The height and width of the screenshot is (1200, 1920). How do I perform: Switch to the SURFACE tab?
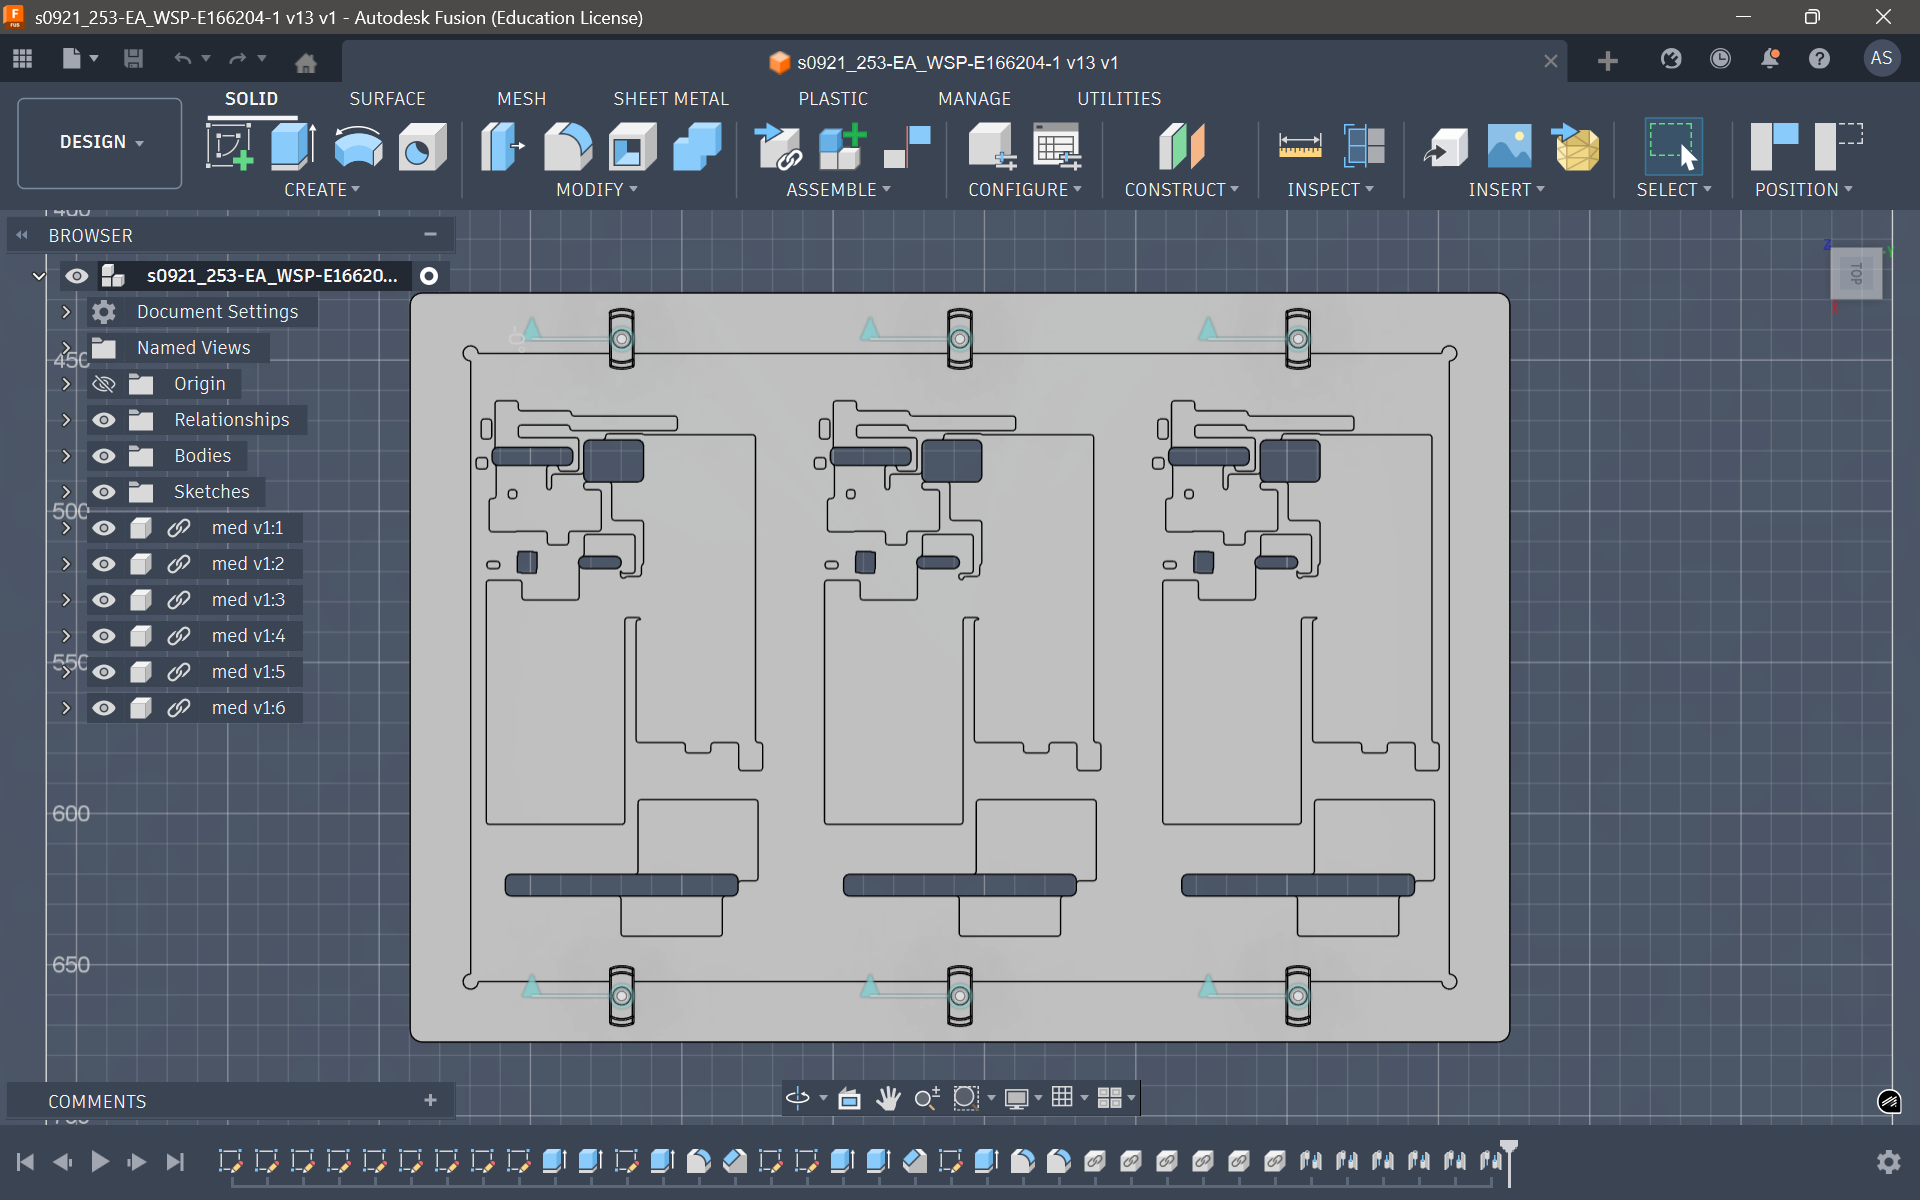(x=387, y=99)
